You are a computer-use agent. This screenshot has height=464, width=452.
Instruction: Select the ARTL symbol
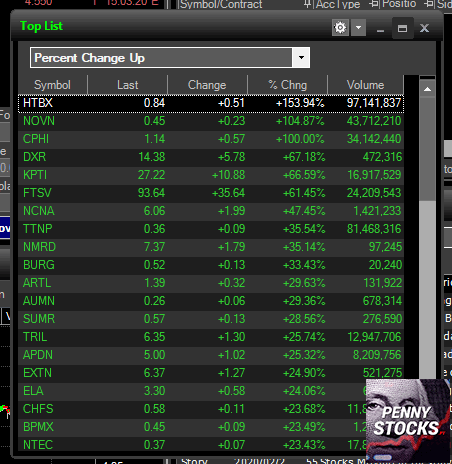click(37, 283)
